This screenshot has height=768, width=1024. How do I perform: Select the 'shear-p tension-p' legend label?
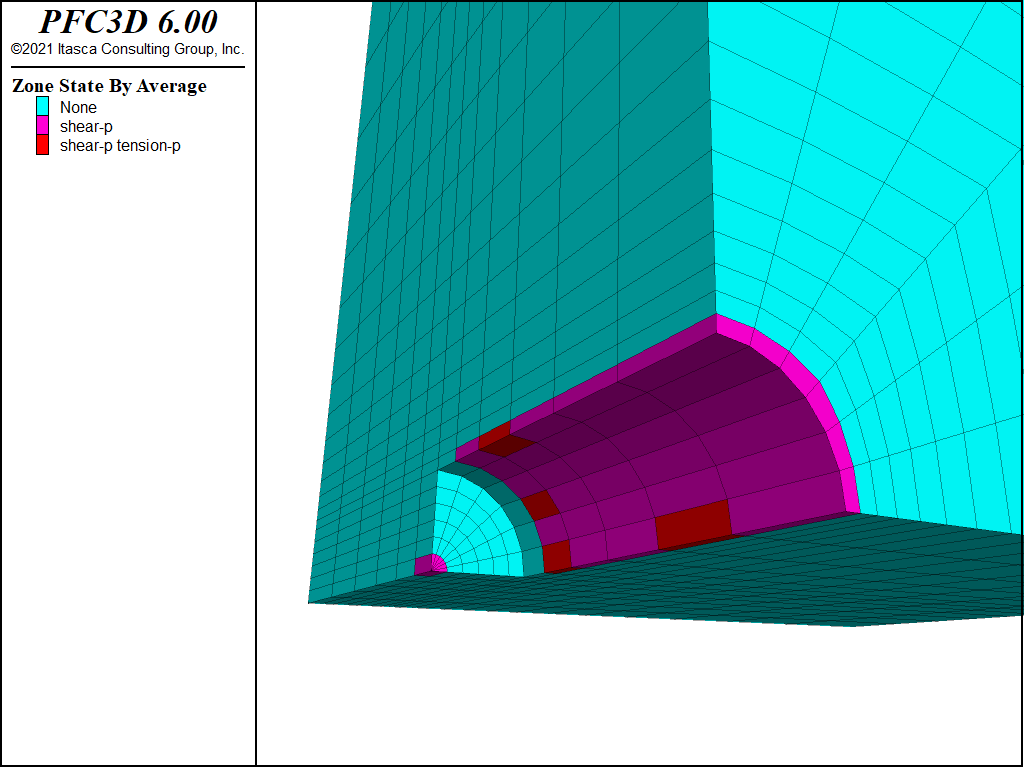[120, 146]
